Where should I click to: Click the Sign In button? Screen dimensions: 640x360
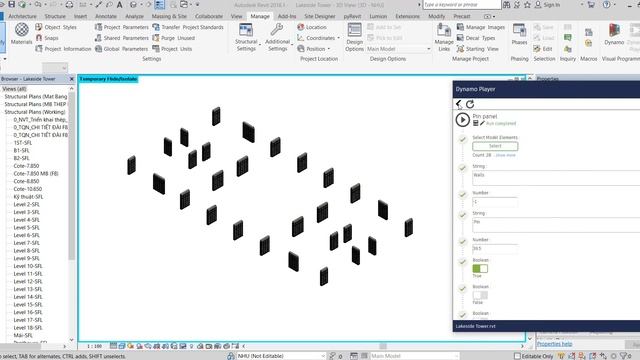click(x=547, y=5)
